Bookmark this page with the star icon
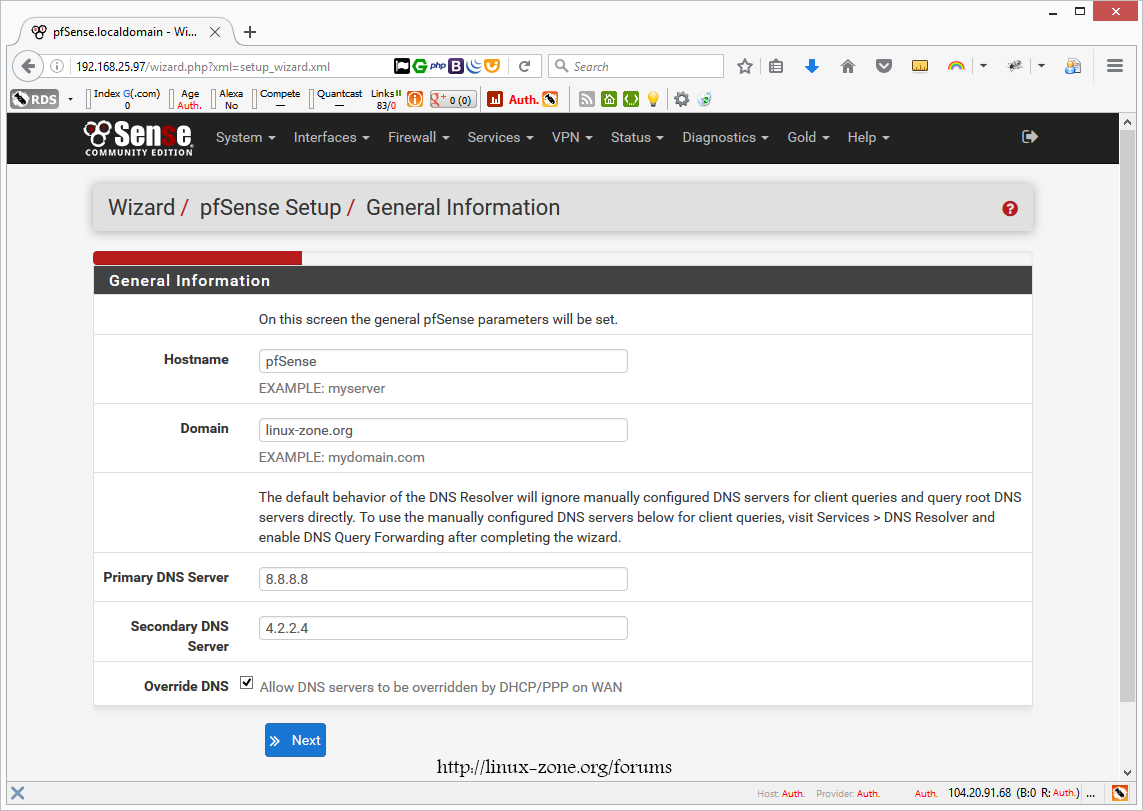Image resolution: width=1143 pixels, height=811 pixels. 745,66
